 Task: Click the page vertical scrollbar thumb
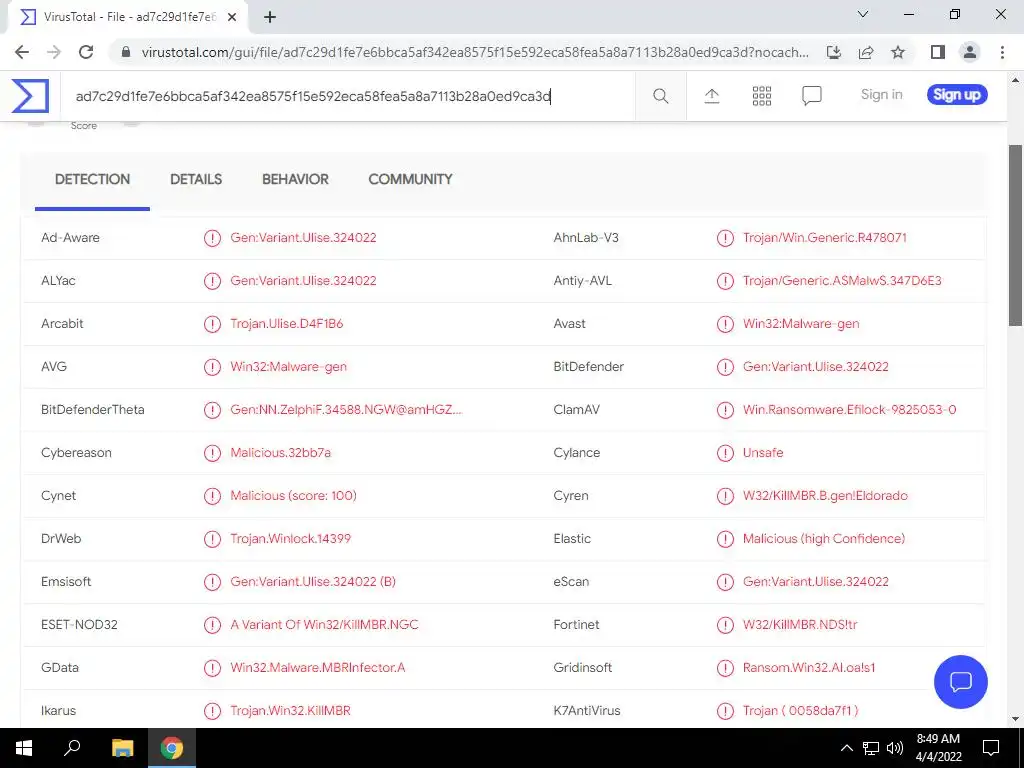[1016, 235]
